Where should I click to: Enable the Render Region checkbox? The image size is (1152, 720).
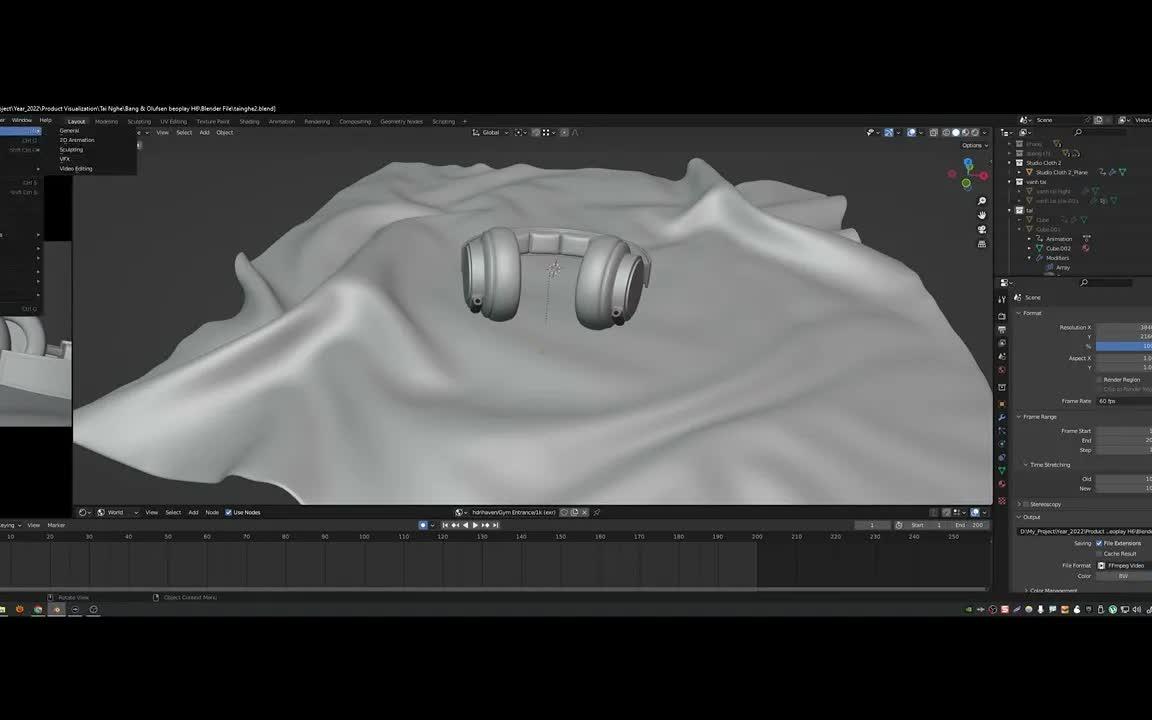(1097, 379)
